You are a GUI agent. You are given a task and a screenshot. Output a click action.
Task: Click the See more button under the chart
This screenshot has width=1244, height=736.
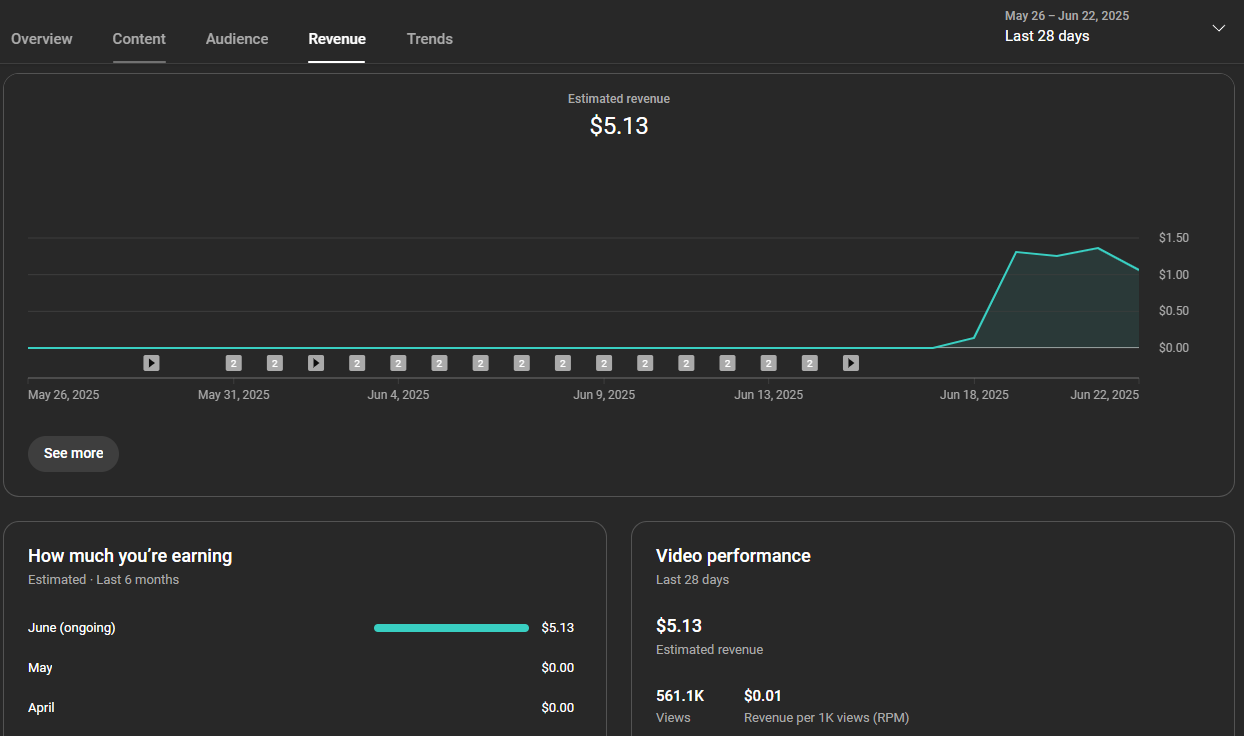(73, 453)
